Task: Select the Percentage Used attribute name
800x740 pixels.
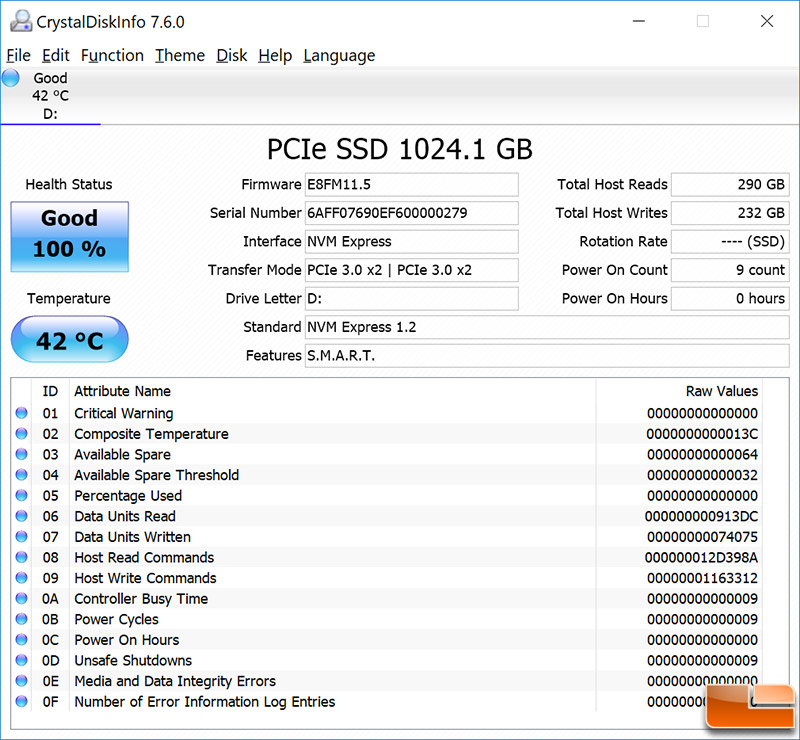Action: click(x=128, y=496)
